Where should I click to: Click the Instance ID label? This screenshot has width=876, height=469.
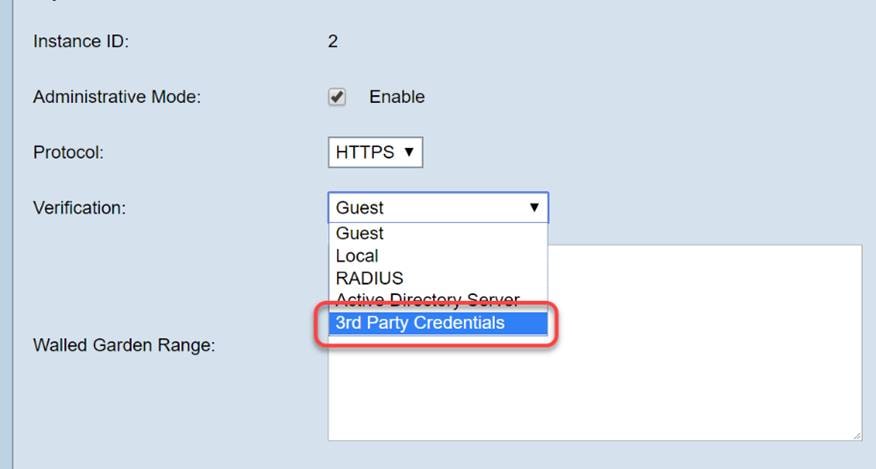click(x=81, y=42)
